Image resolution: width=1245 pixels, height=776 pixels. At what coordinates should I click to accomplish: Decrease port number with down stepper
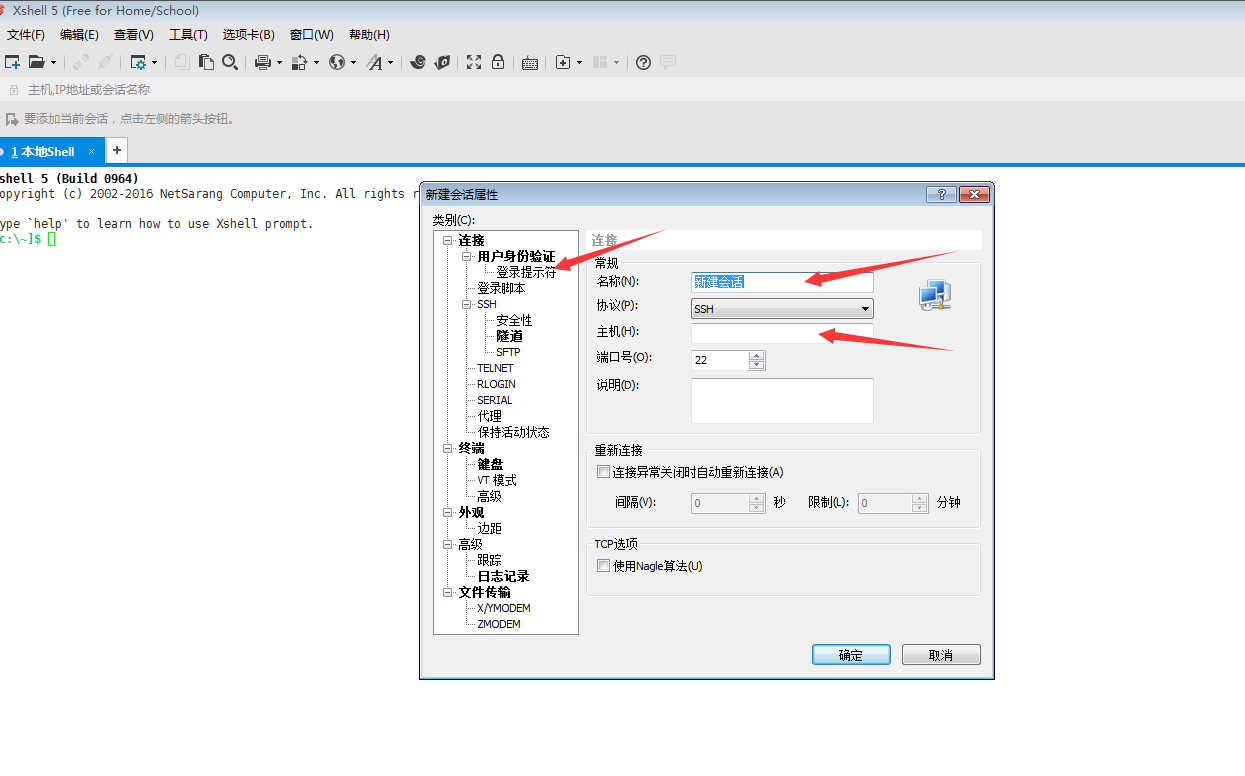[x=757, y=364]
